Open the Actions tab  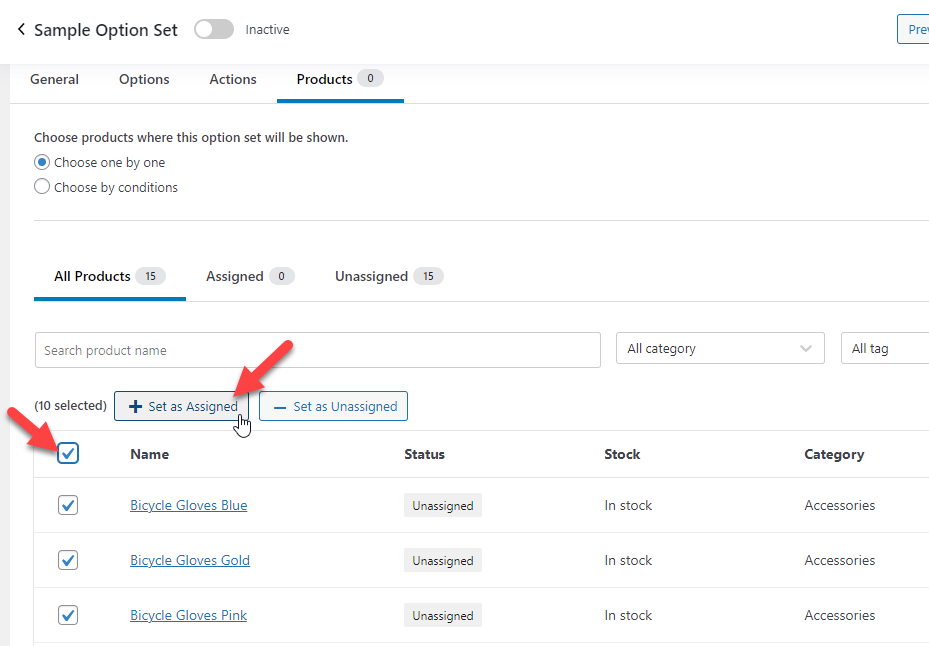click(x=233, y=79)
